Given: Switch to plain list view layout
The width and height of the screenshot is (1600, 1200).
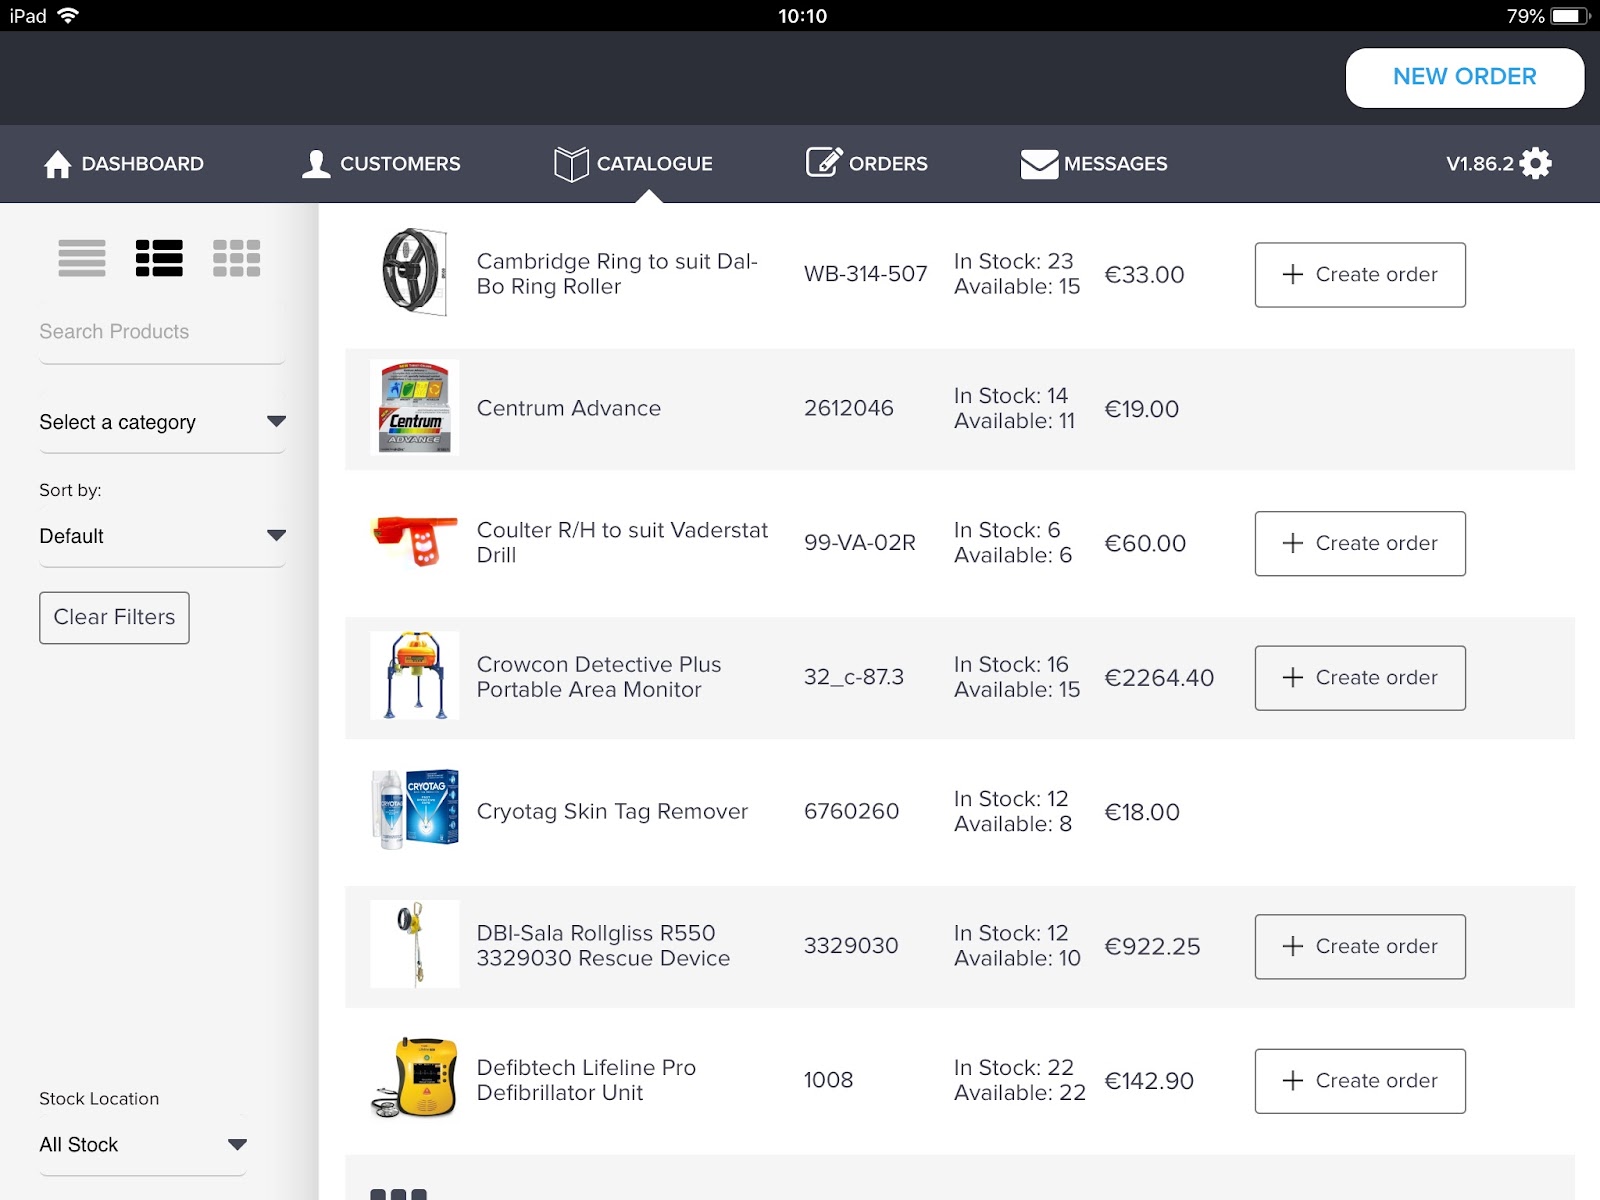Looking at the screenshot, I should [82, 258].
